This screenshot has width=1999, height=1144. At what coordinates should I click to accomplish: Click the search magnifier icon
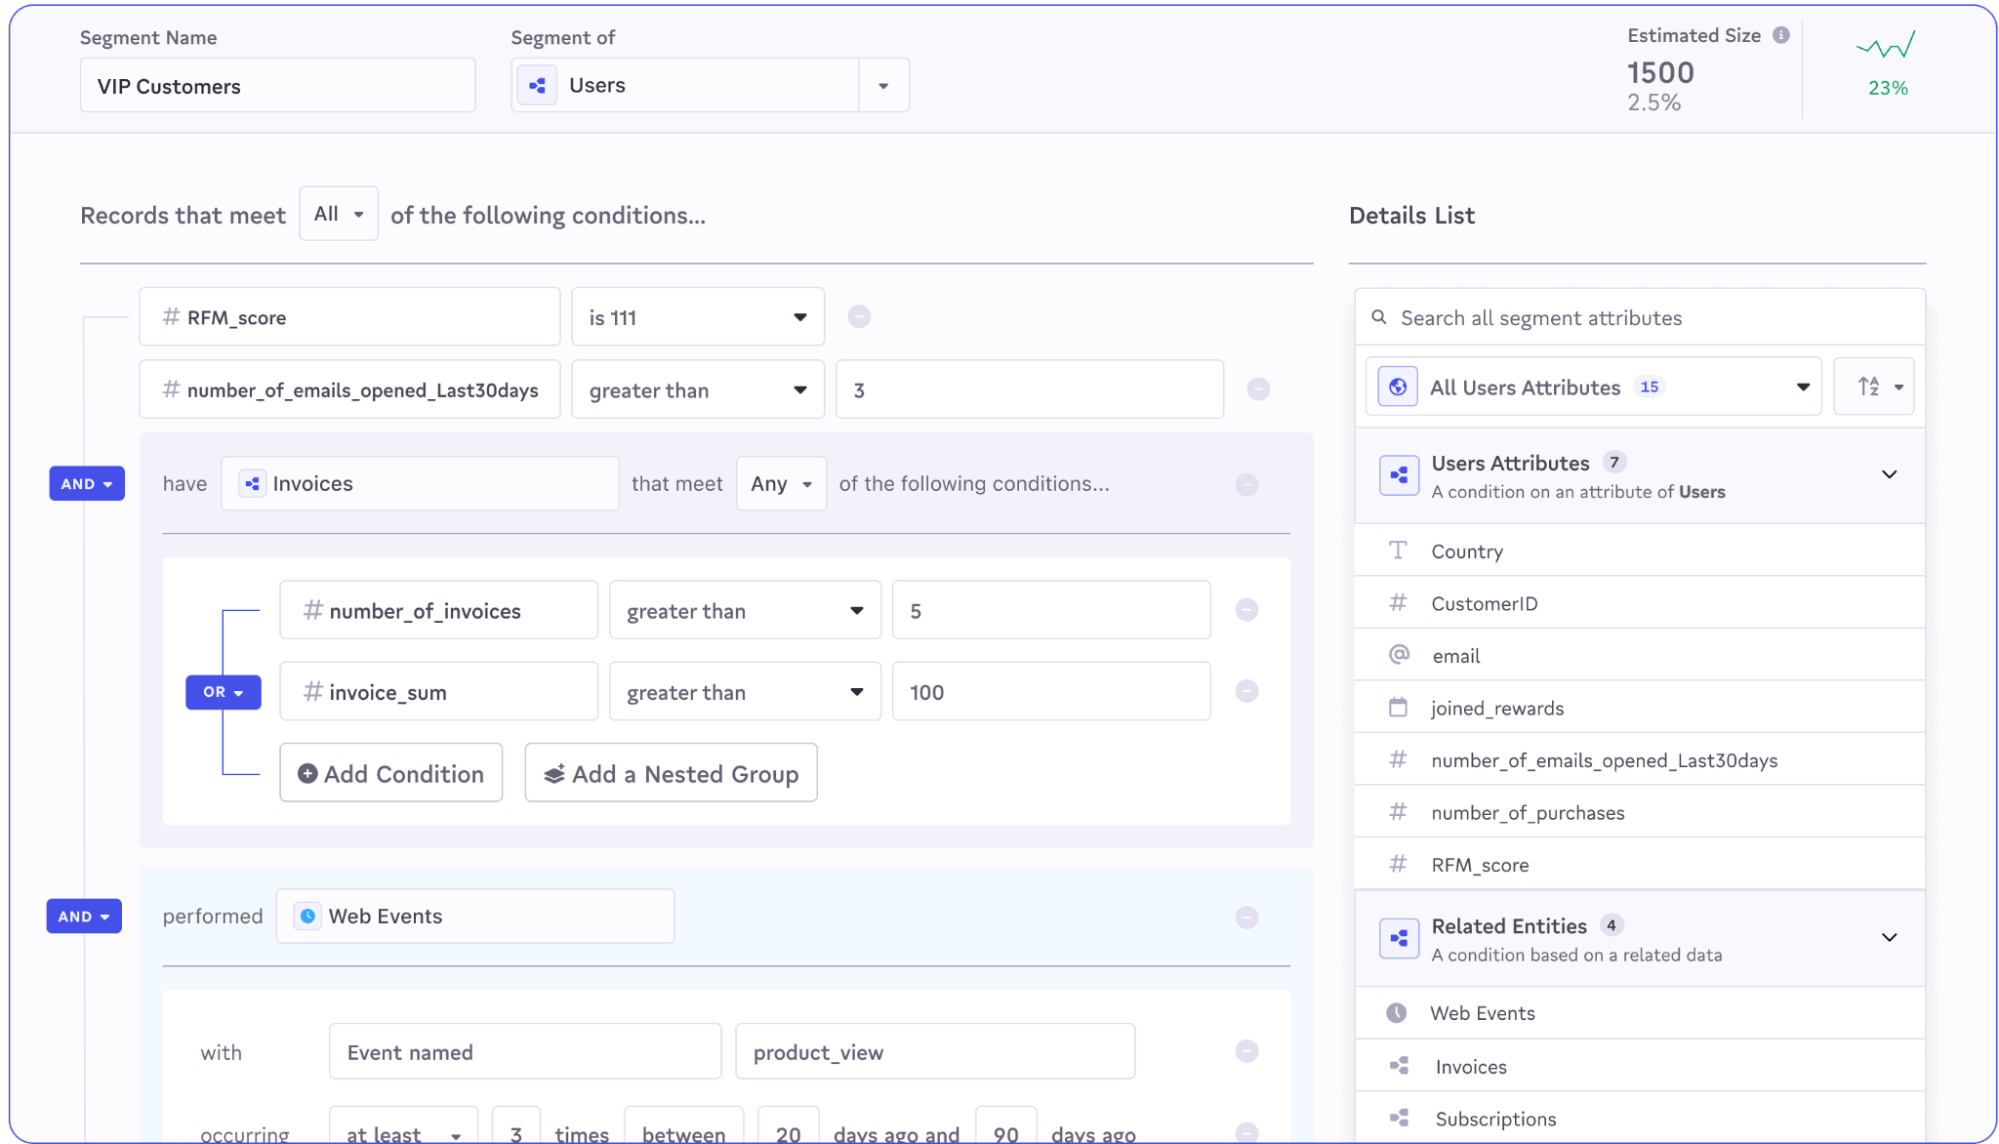click(1379, 318)
